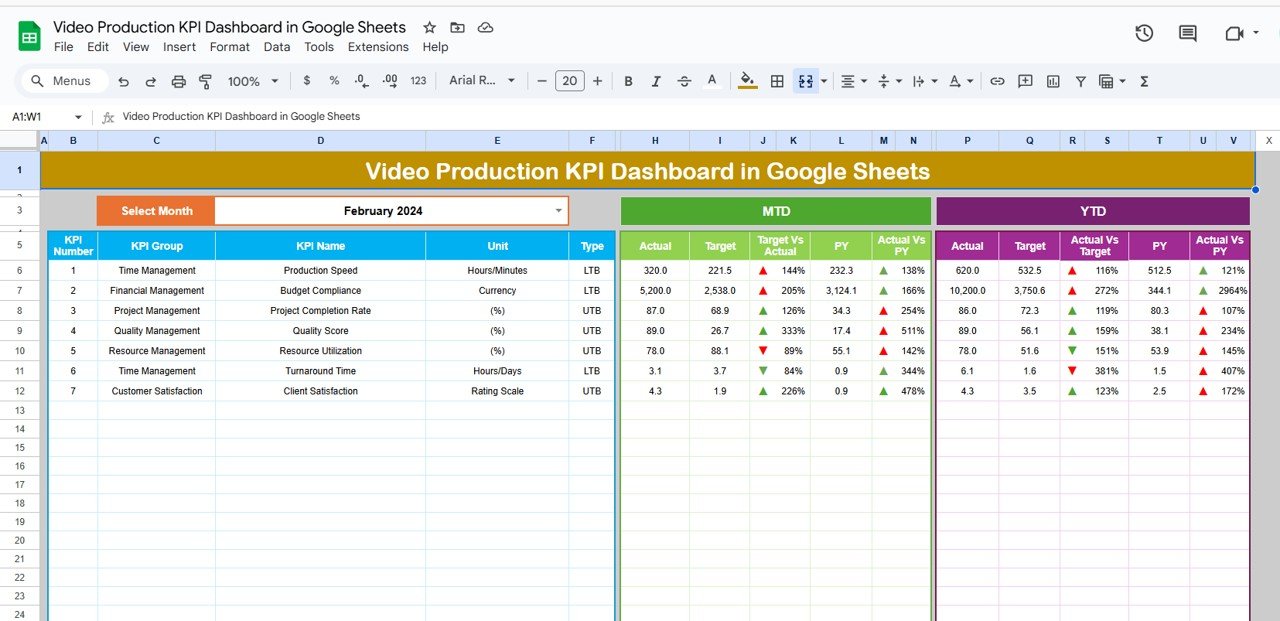Image resolution: width=1280 pixels, height=621 pixels.
Task: Open horizontal align dropdown
Action: point(853,81)
